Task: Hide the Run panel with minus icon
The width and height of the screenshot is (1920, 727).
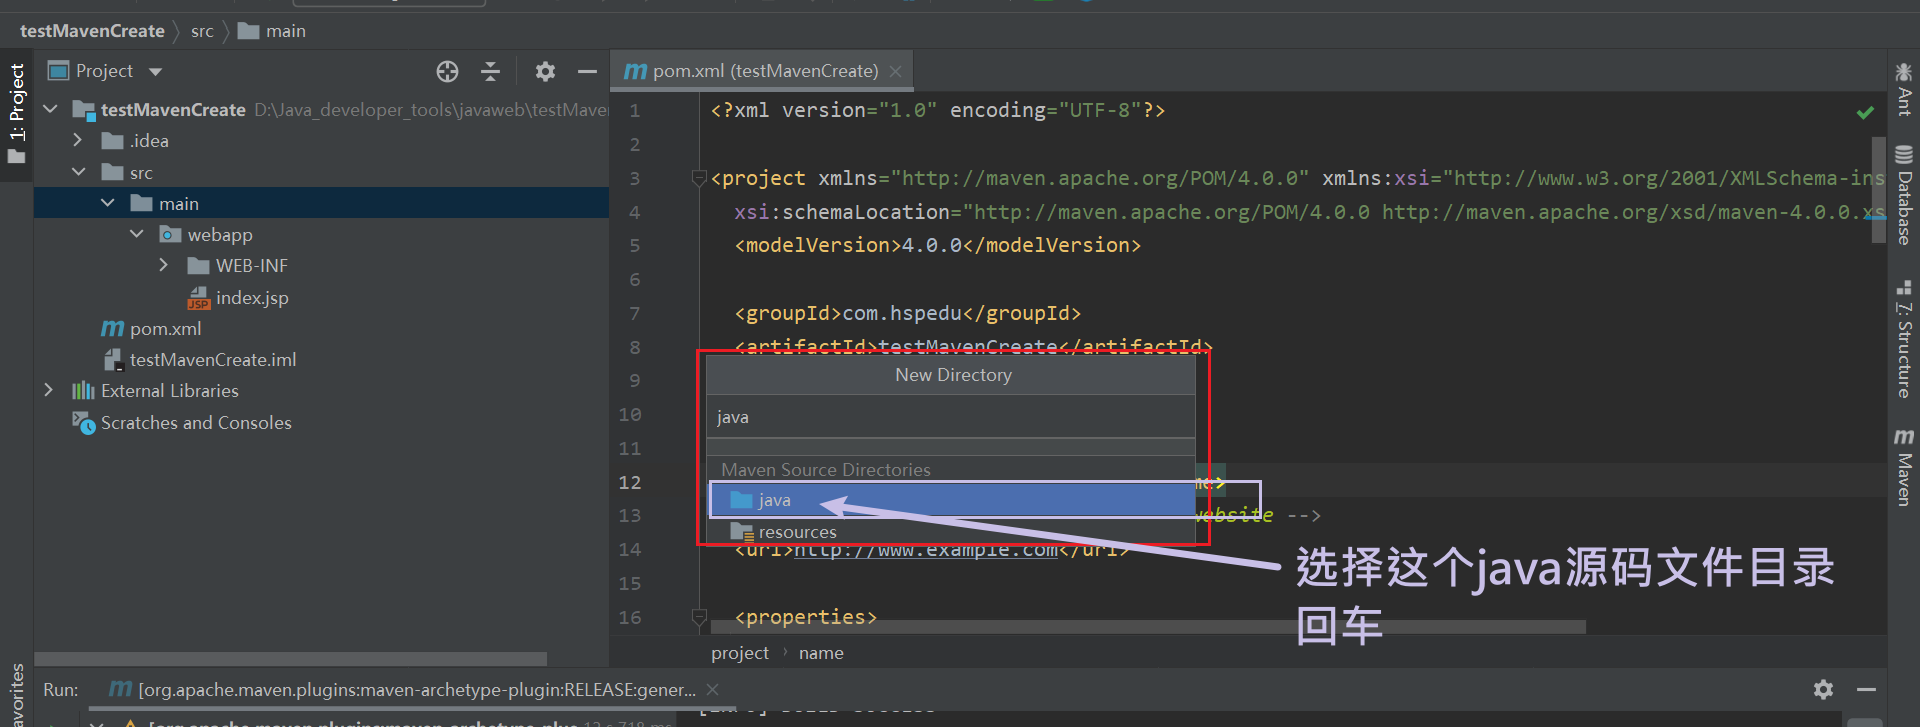Action: [1866, 689]
